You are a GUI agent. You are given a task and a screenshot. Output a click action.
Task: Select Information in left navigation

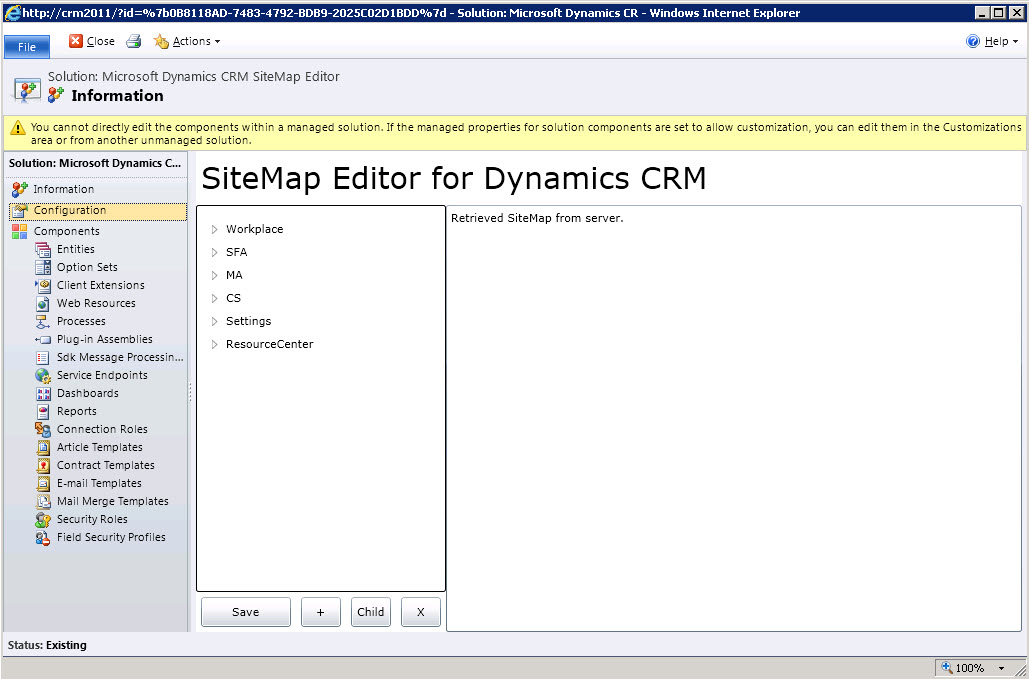tap(63, 189)
